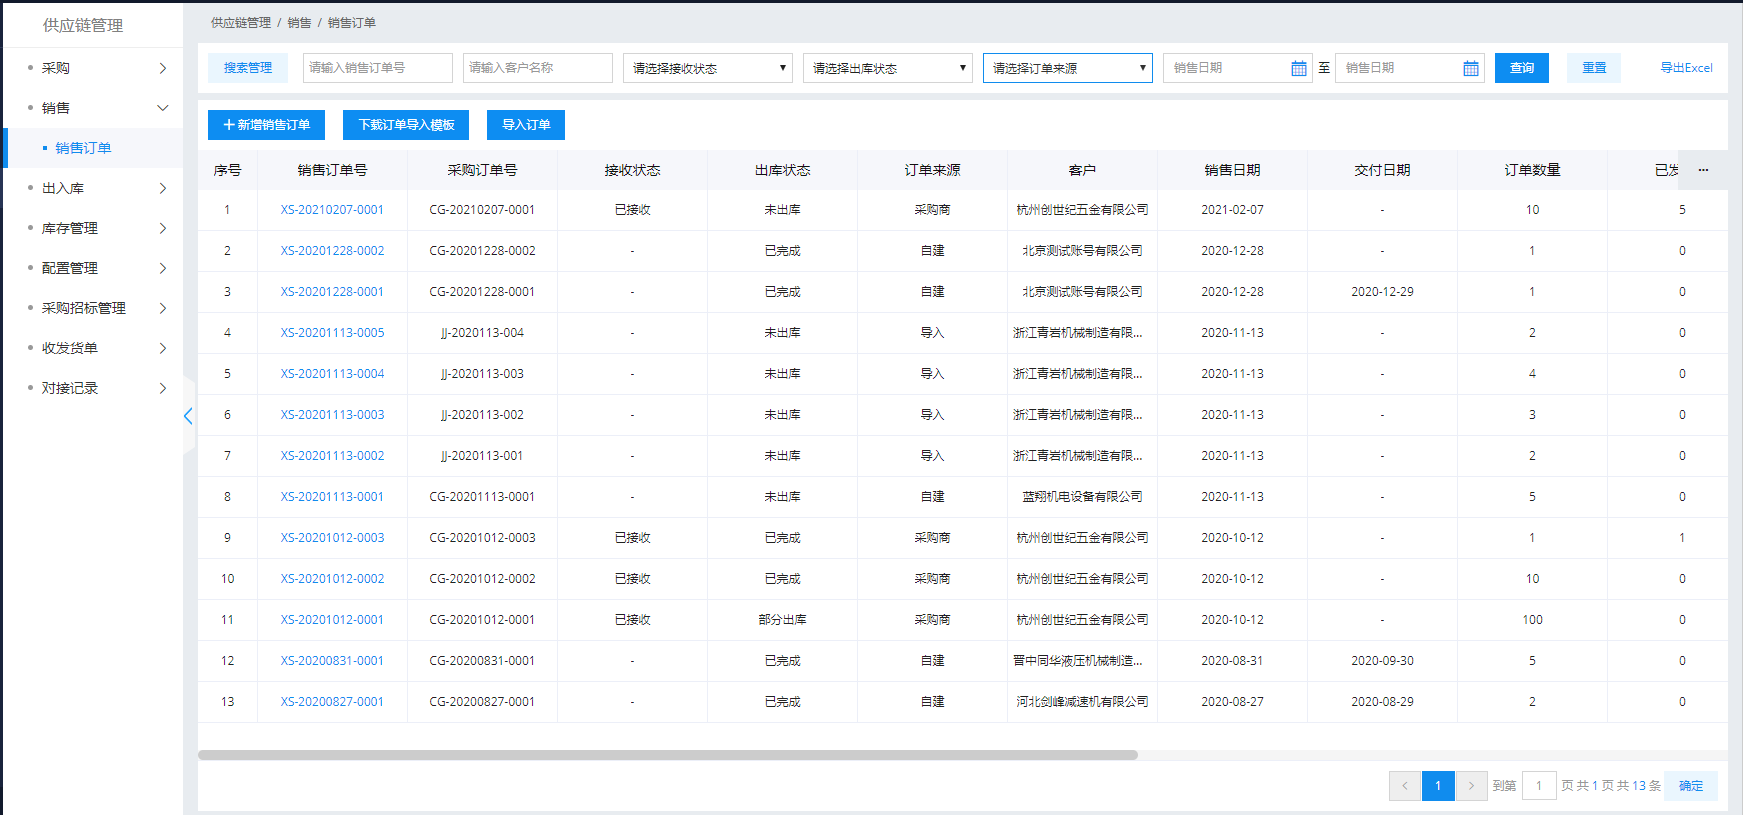Viewport: 1743px width, 815px height.
Task: Open the start sales date calendar icon
Action: (x=1298, y=68)
